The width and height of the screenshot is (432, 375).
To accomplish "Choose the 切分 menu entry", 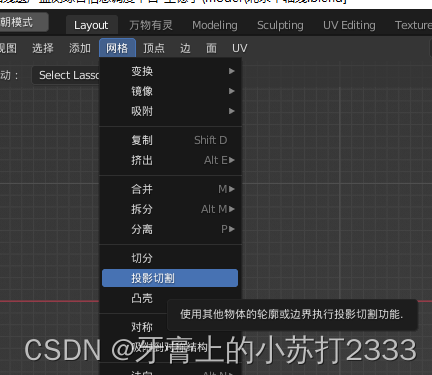I will [x=170, y=258].
